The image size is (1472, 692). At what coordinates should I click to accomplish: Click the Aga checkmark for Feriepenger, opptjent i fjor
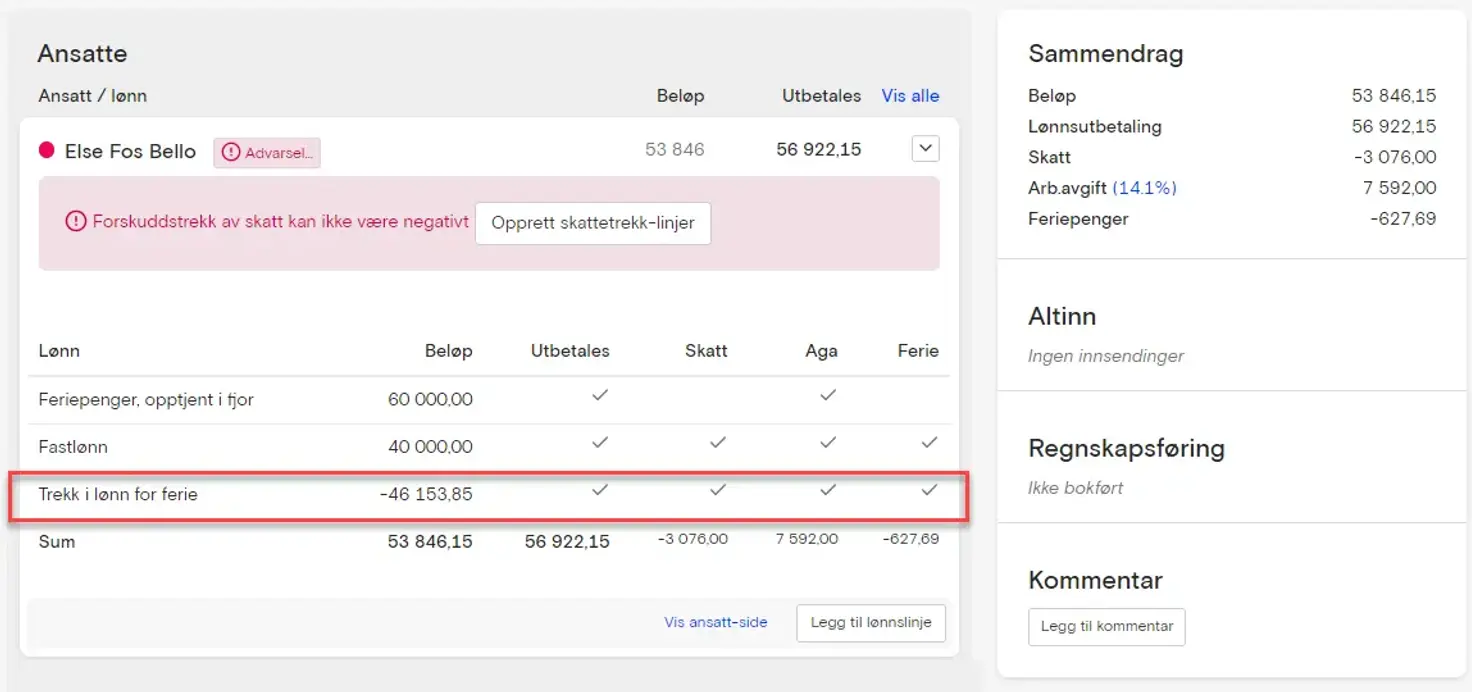pyautogui.click(x=828, y=395)
